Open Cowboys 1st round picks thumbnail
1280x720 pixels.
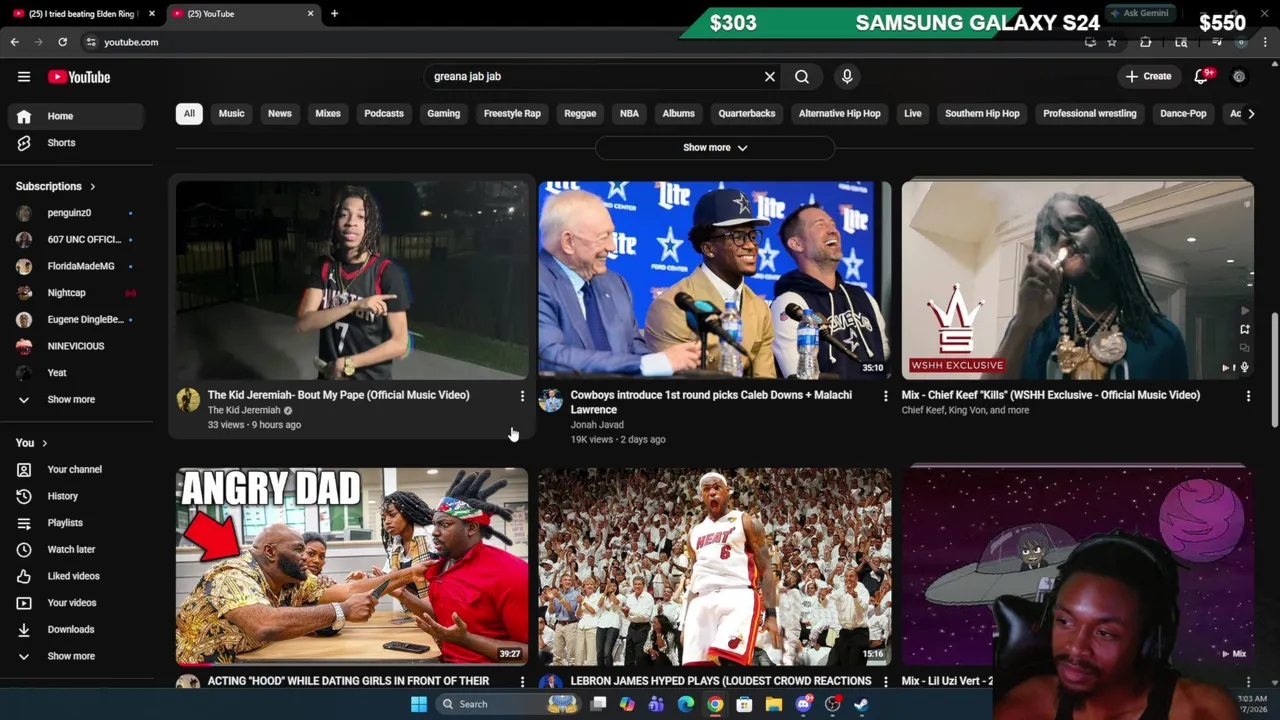715,280
